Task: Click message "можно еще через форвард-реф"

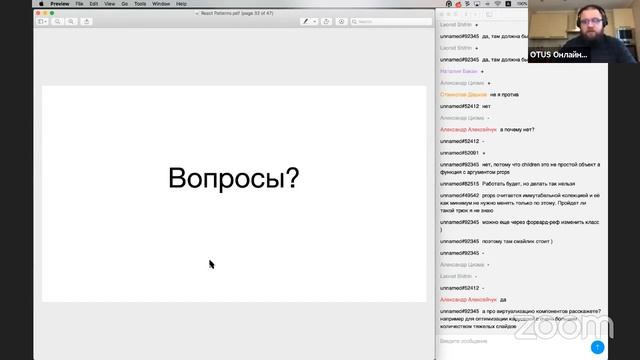Action: coord(520,226)
